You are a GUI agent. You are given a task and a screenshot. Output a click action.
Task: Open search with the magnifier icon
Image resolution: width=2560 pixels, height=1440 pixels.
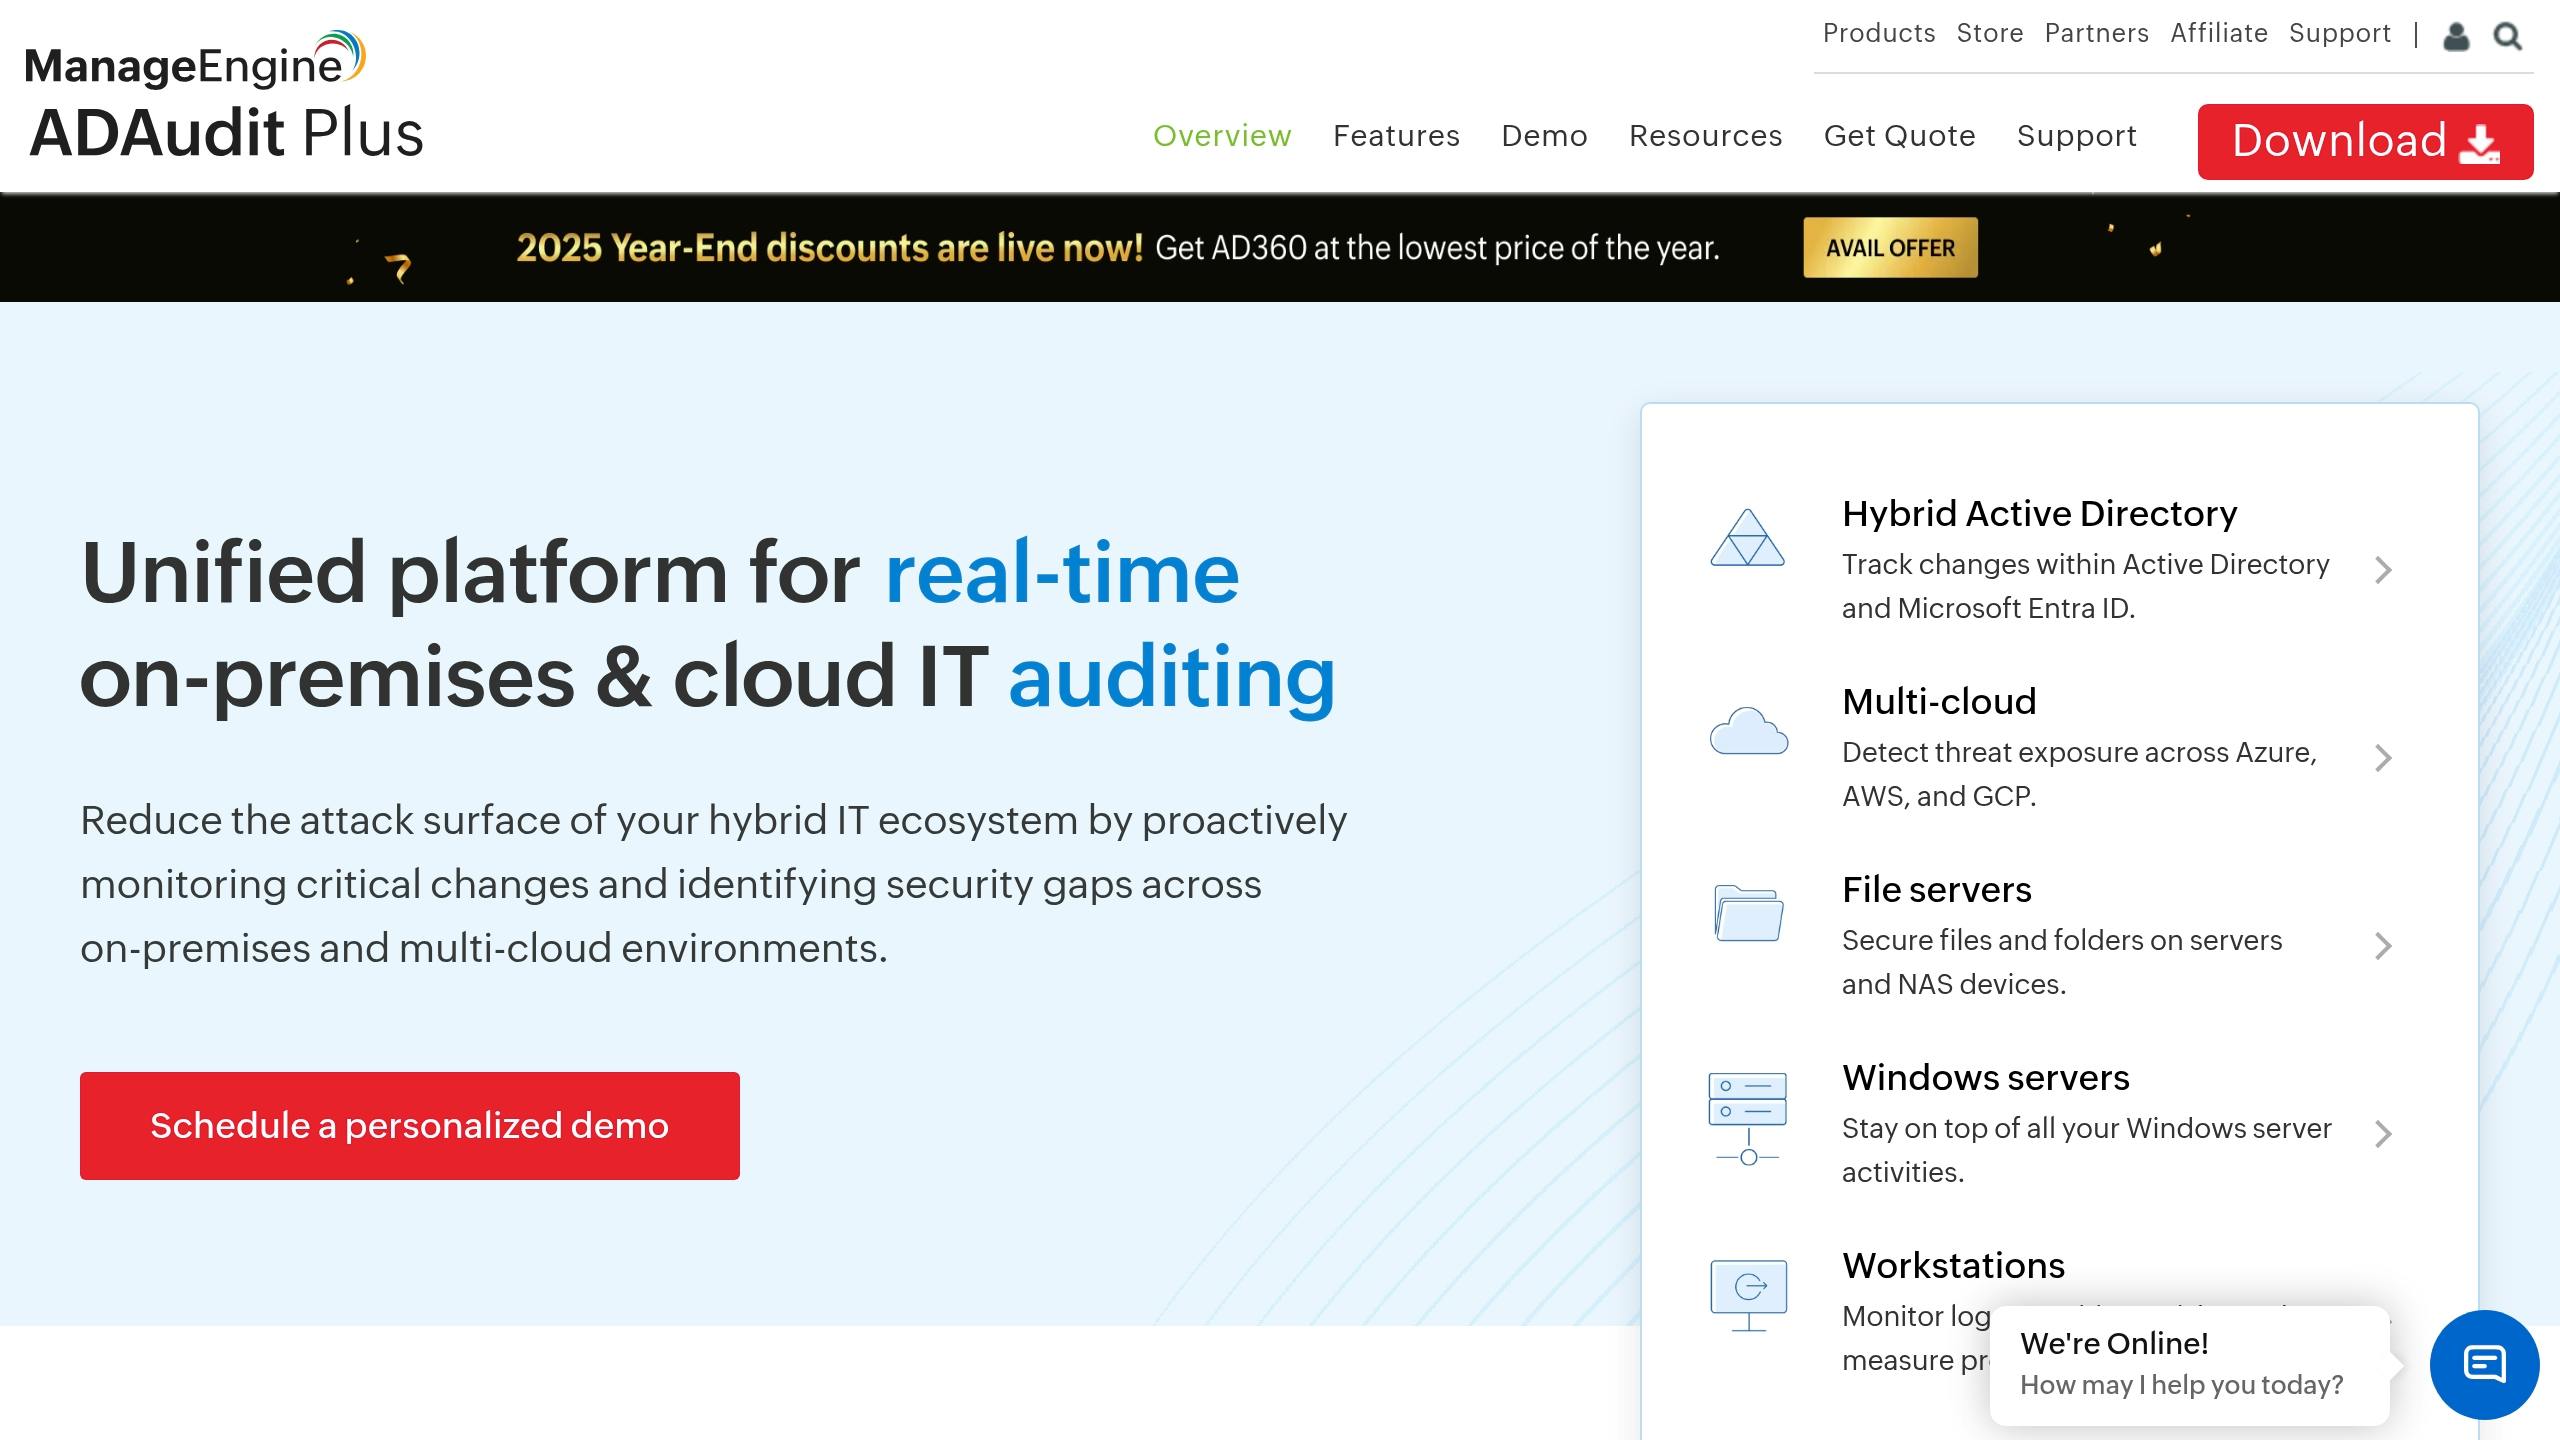pyautogui.click(x=2508, y=37)
